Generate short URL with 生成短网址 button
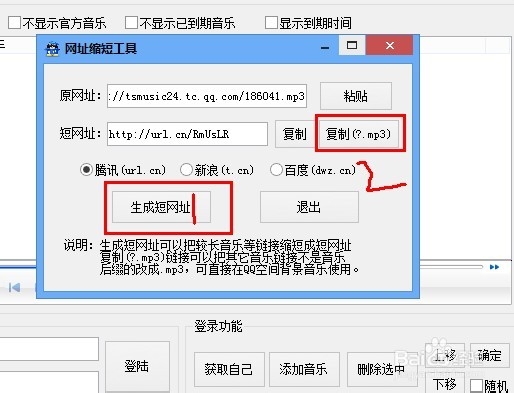 tap(161, 207)
